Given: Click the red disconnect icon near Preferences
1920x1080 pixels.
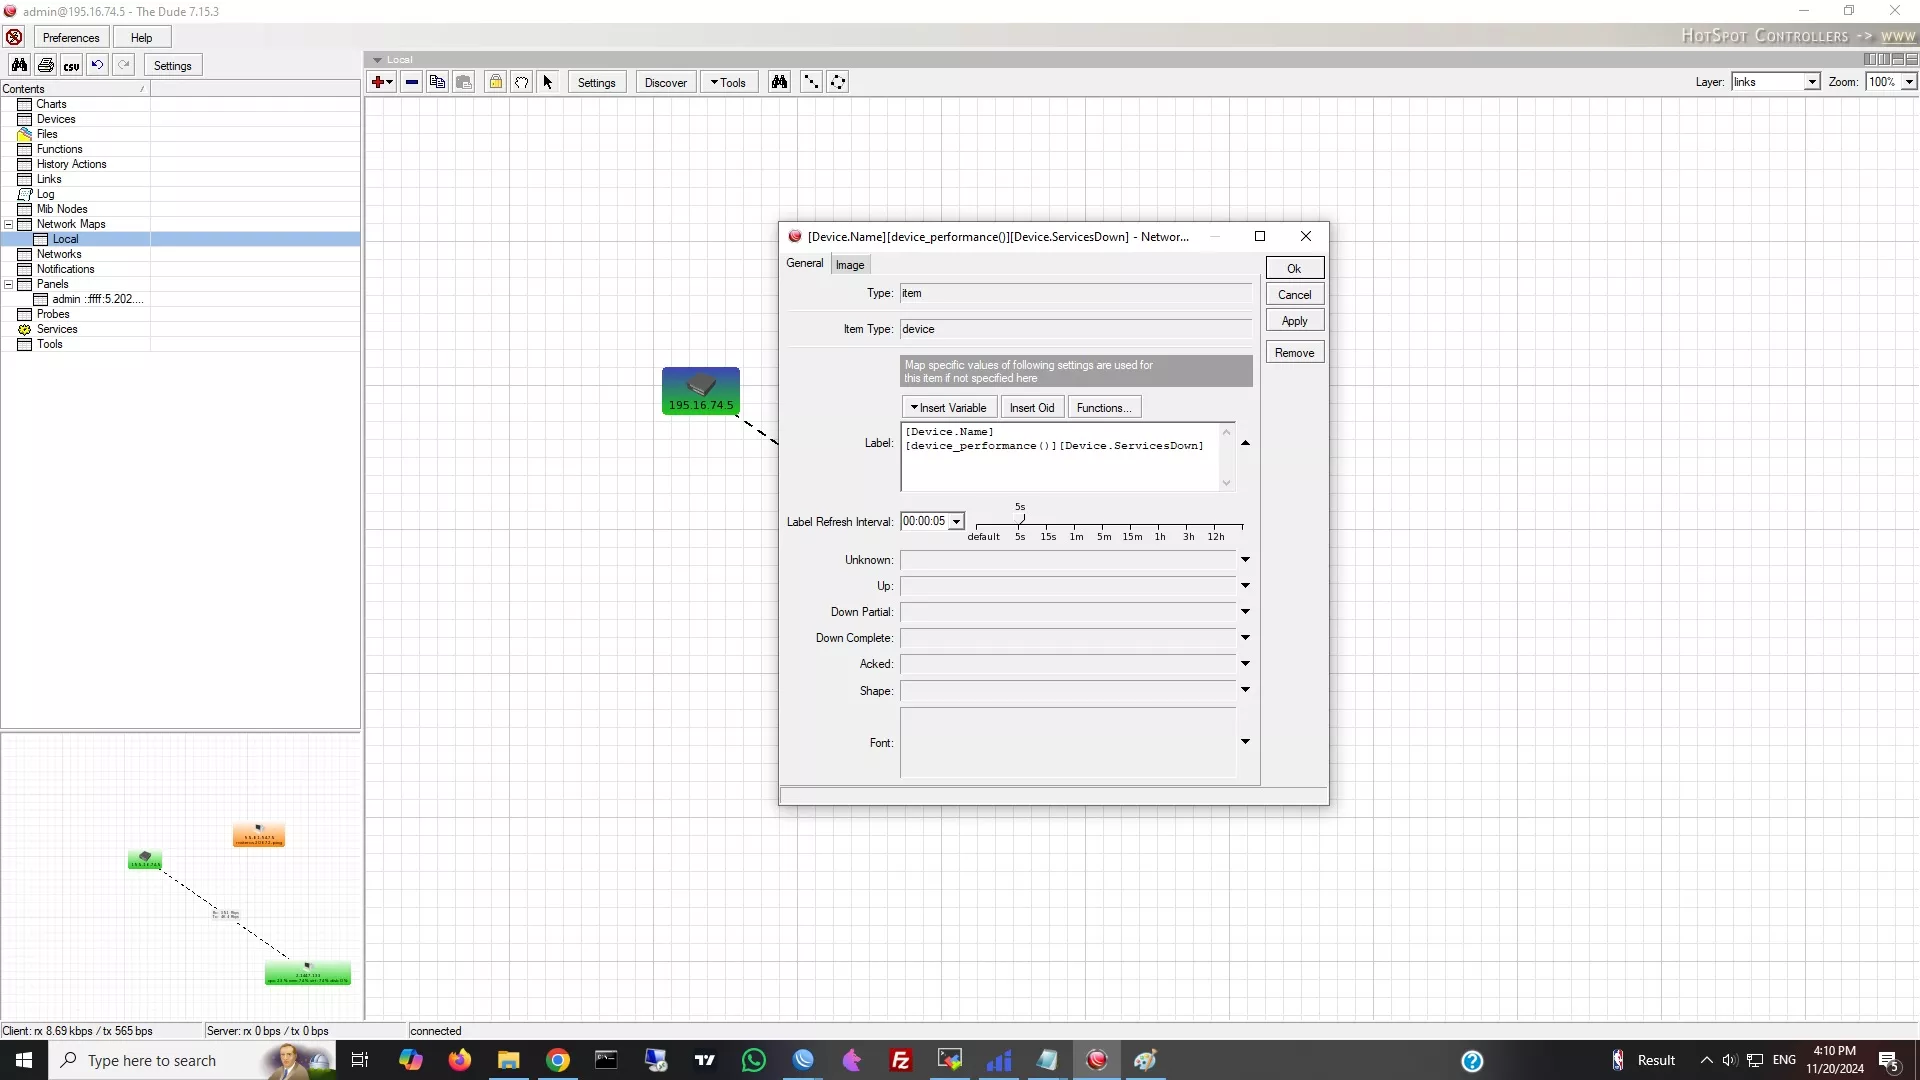Looking at the screenshot, I should click(x=14, y=37).
